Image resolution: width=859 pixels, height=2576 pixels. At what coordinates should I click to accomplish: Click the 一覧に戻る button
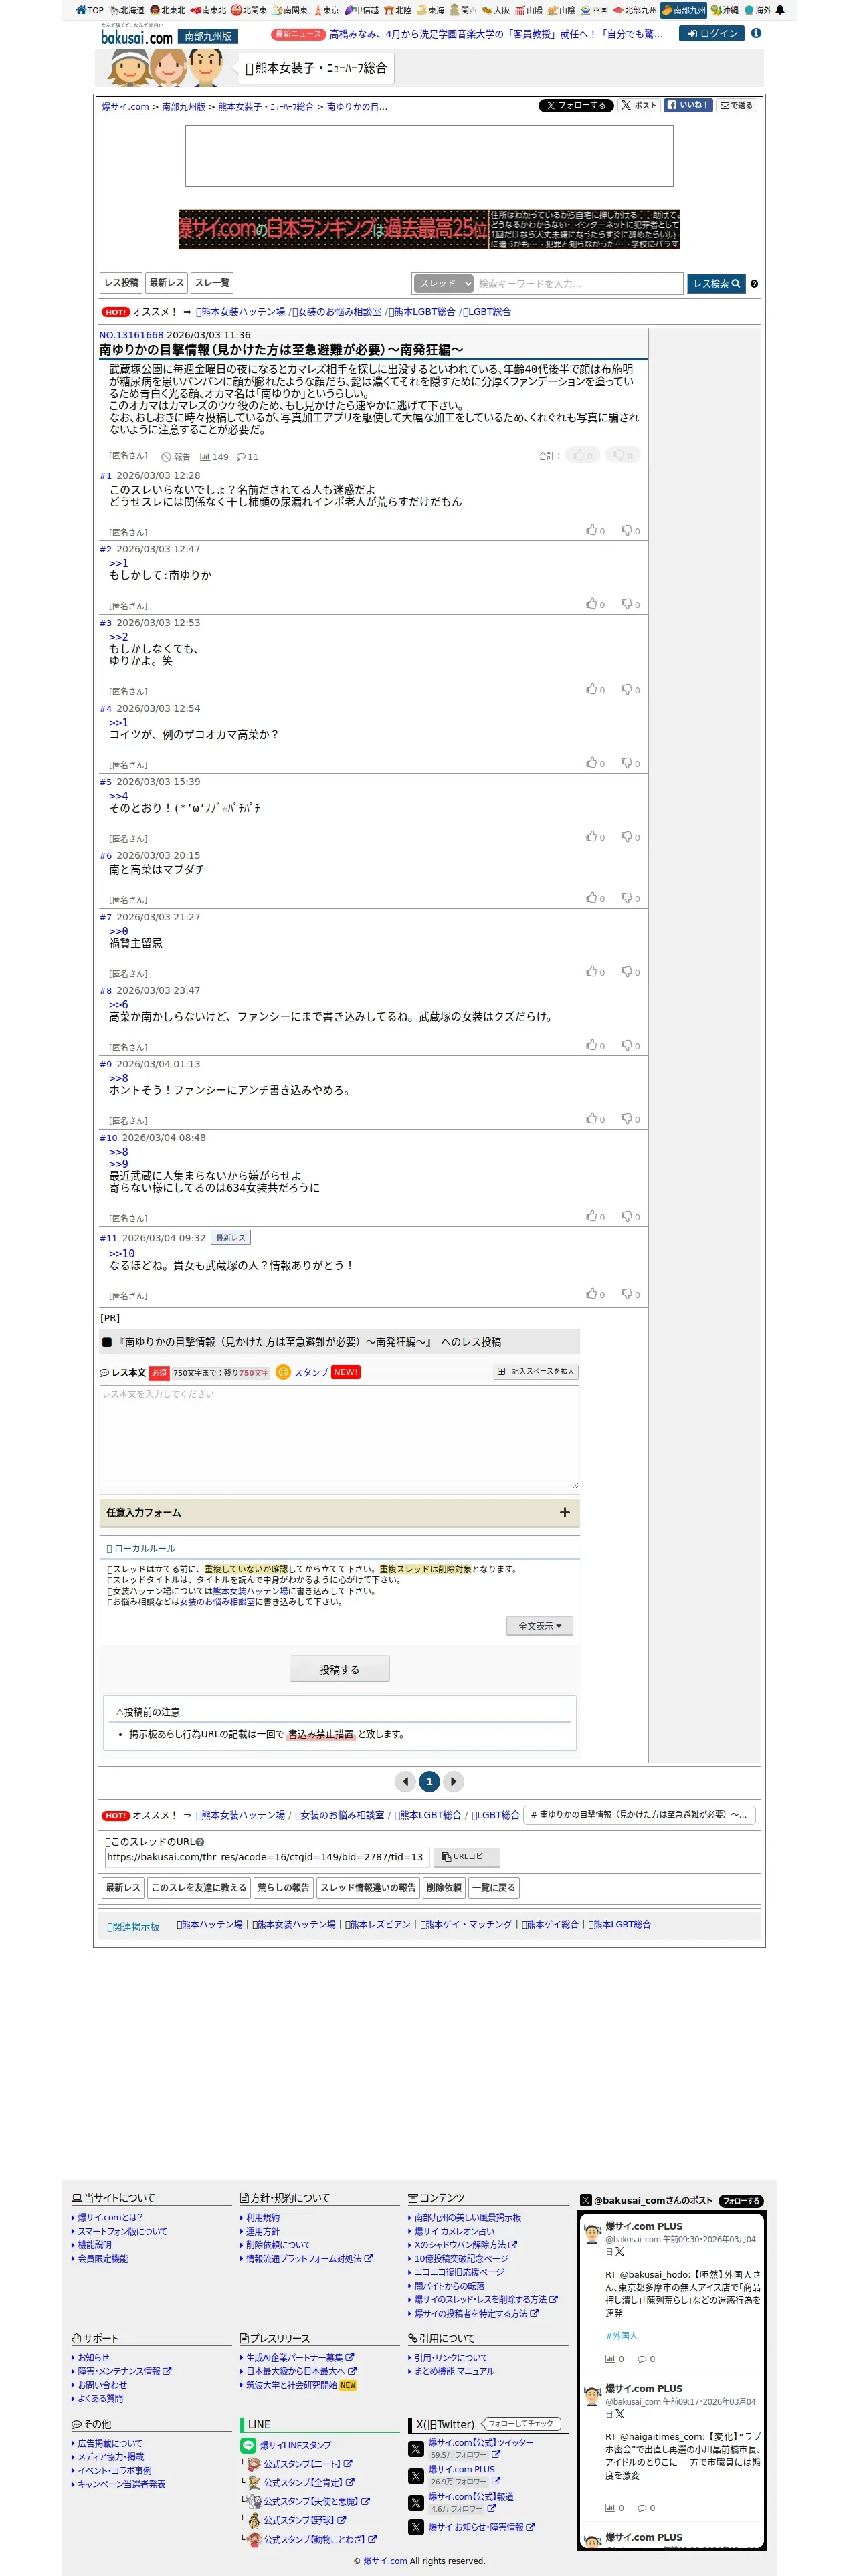click(494, 1888)
